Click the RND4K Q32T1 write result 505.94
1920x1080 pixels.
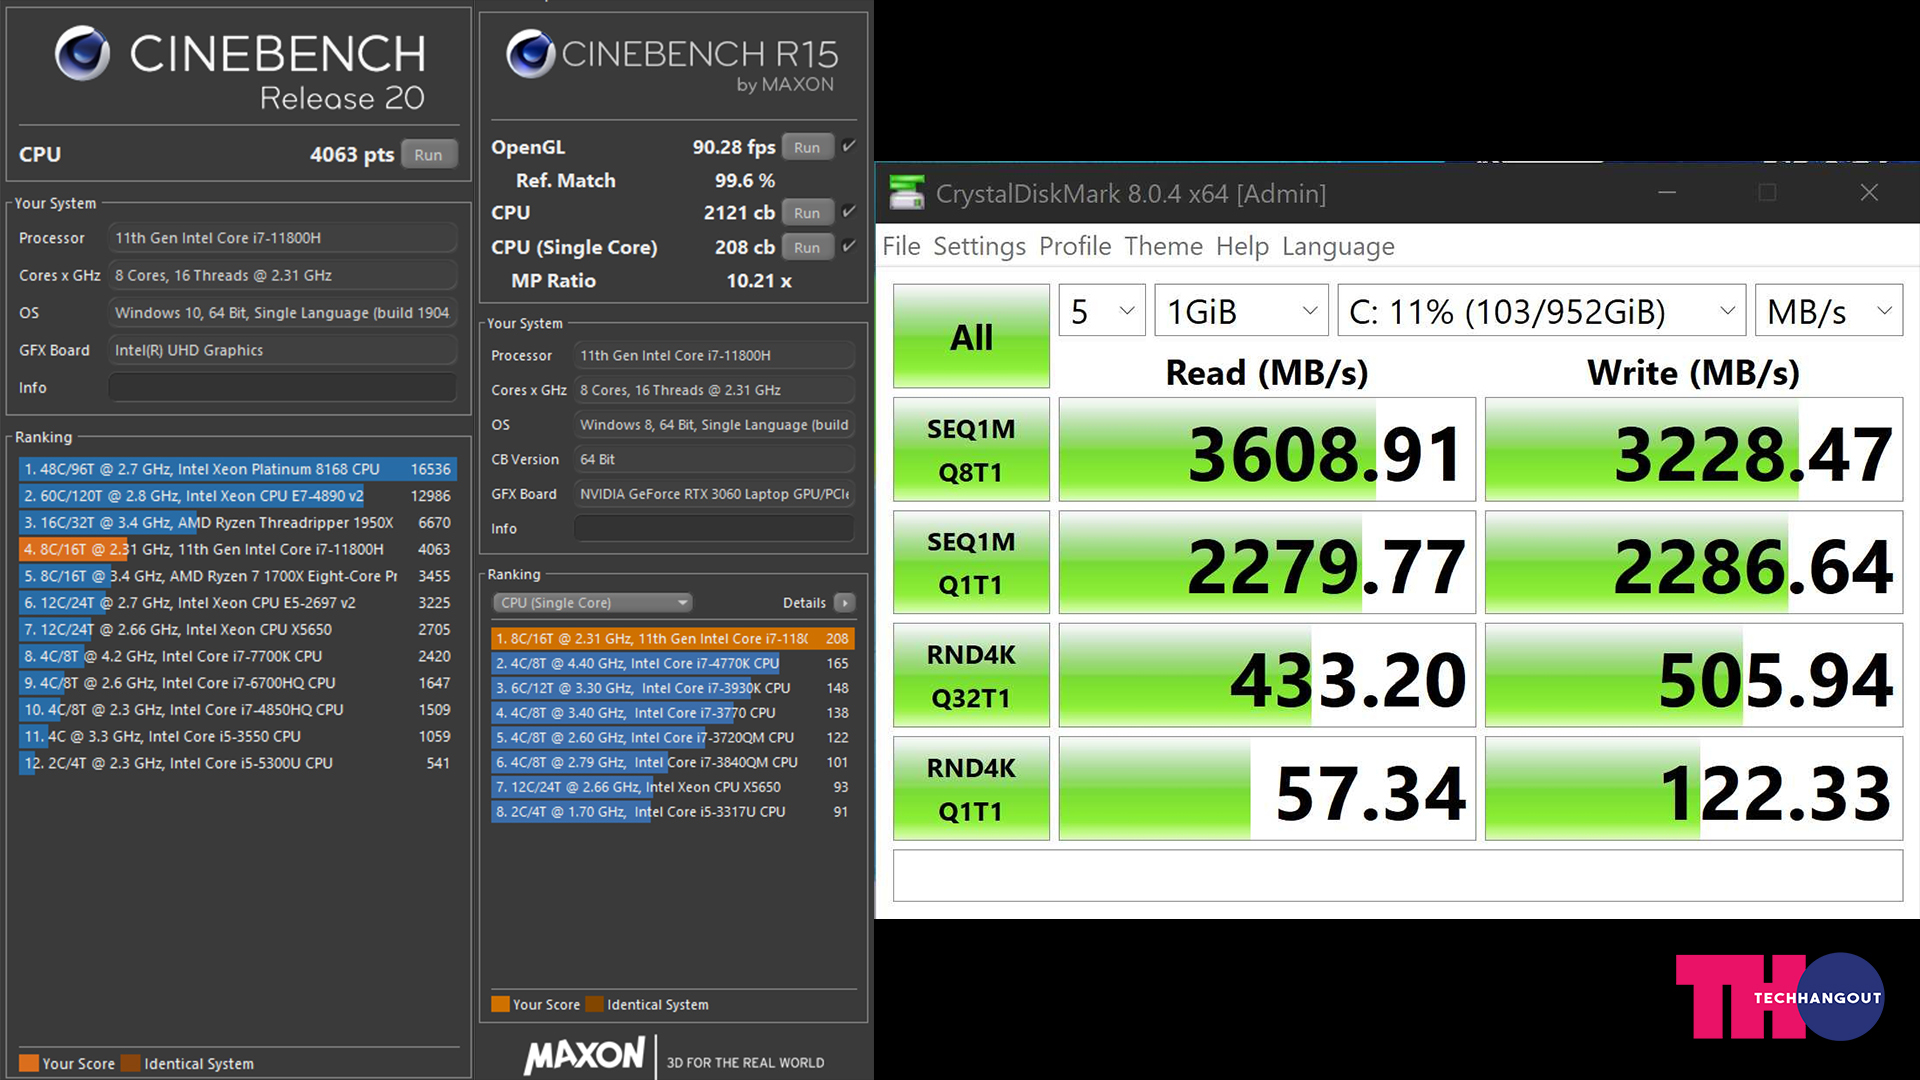[1694, 676]
